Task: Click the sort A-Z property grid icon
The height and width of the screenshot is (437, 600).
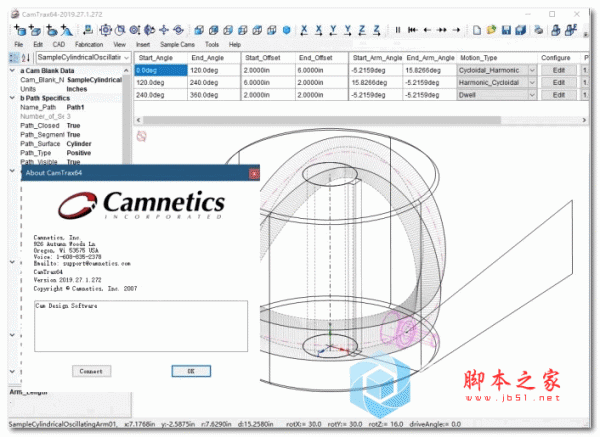Action: 26,58
